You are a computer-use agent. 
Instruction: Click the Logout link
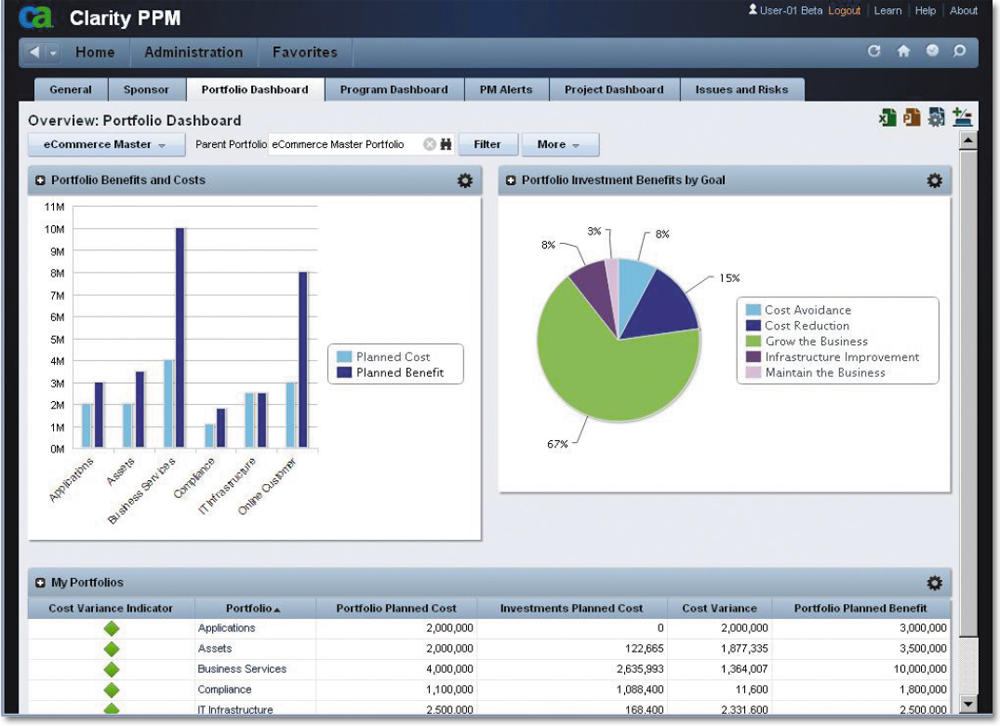click(x=844, y=11)
